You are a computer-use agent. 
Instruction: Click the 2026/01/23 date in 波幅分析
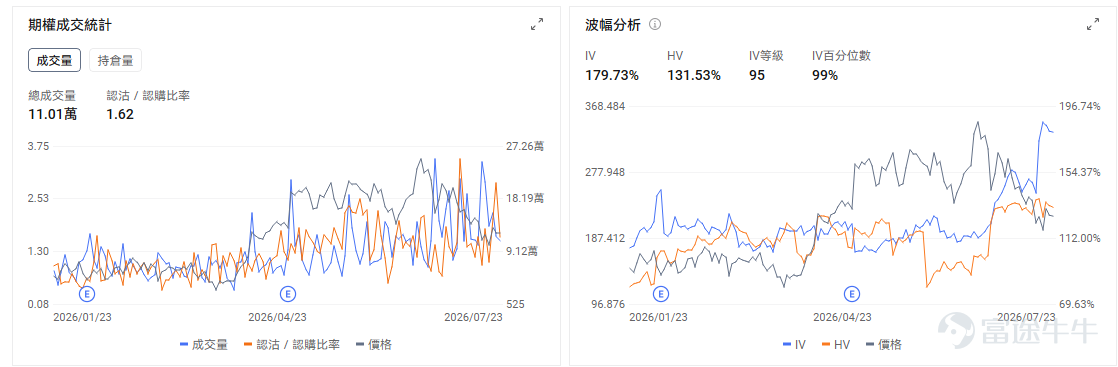coord(658,317)
